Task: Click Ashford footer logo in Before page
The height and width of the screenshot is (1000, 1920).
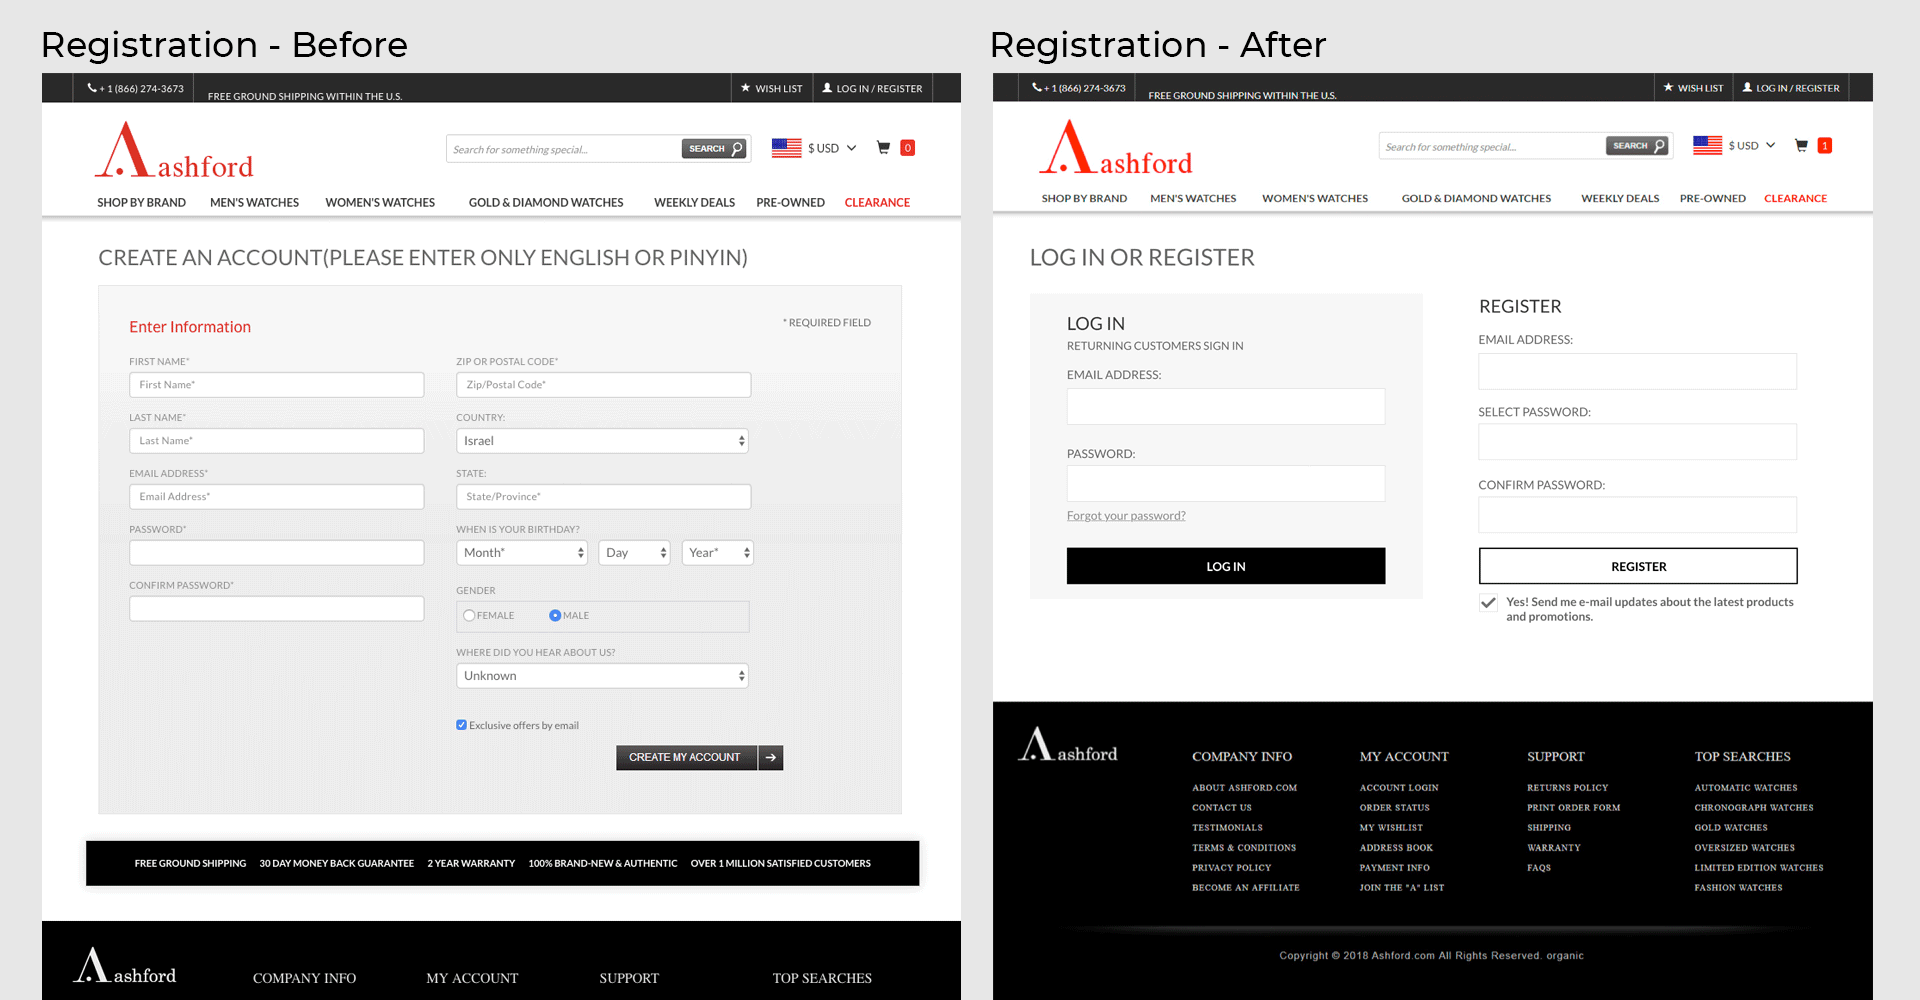Action: tap(125, 966)
